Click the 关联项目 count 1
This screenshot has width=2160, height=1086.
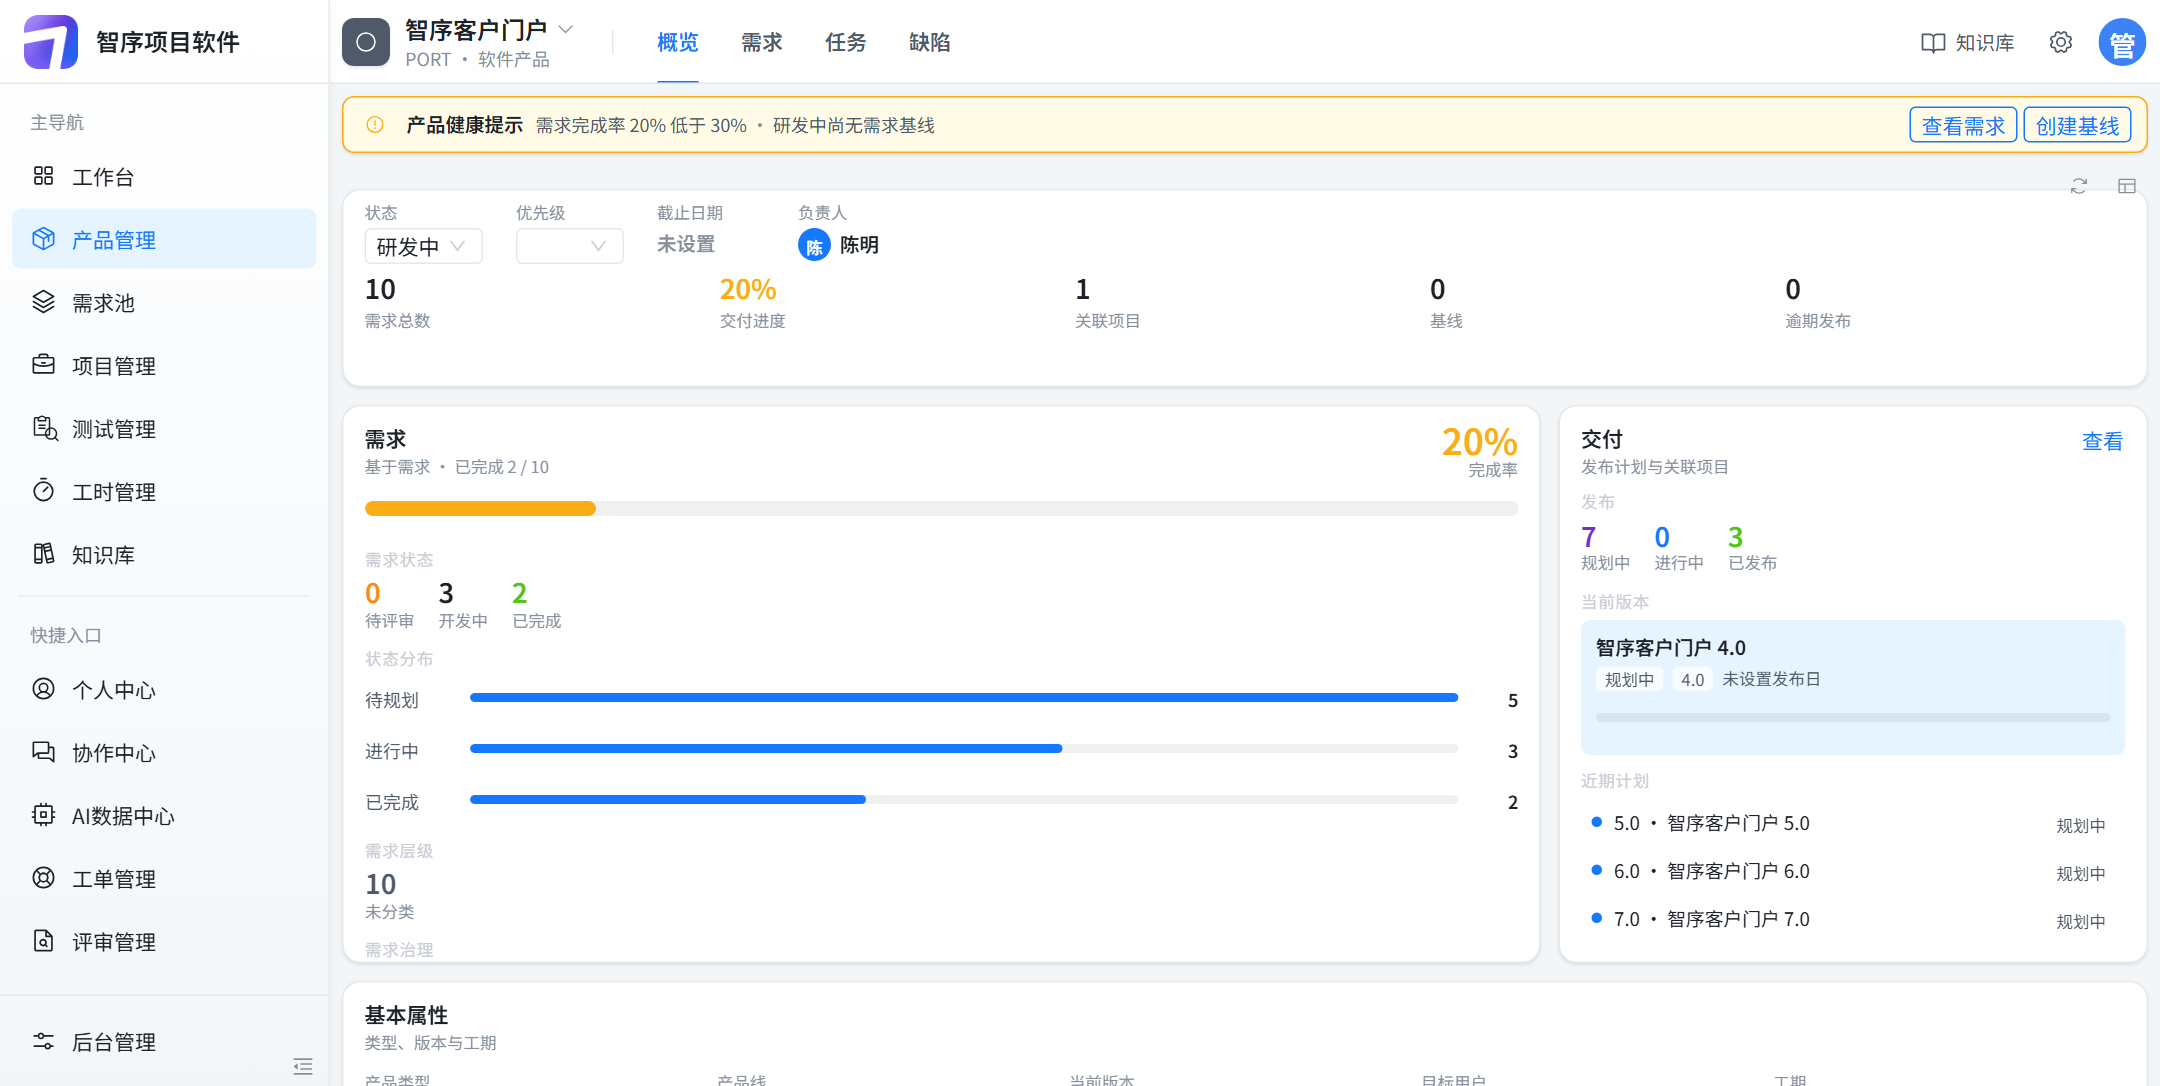[x=1082, y=289]
